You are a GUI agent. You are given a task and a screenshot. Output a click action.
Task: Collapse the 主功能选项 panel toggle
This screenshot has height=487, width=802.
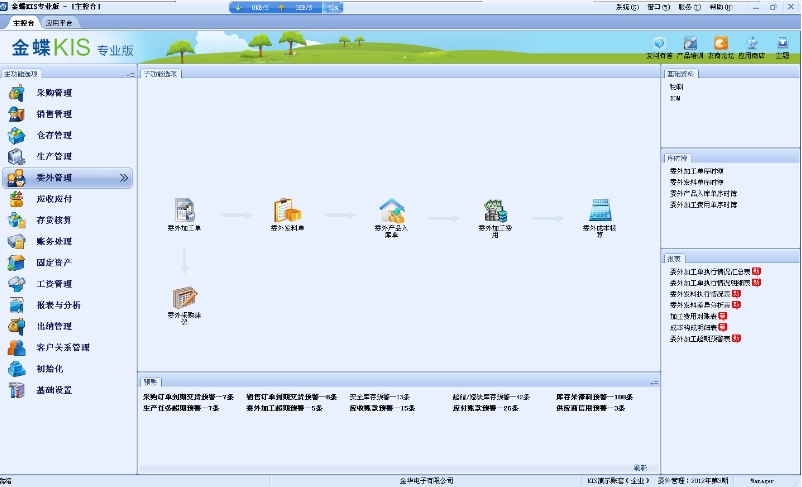click(x=130, y=75)
